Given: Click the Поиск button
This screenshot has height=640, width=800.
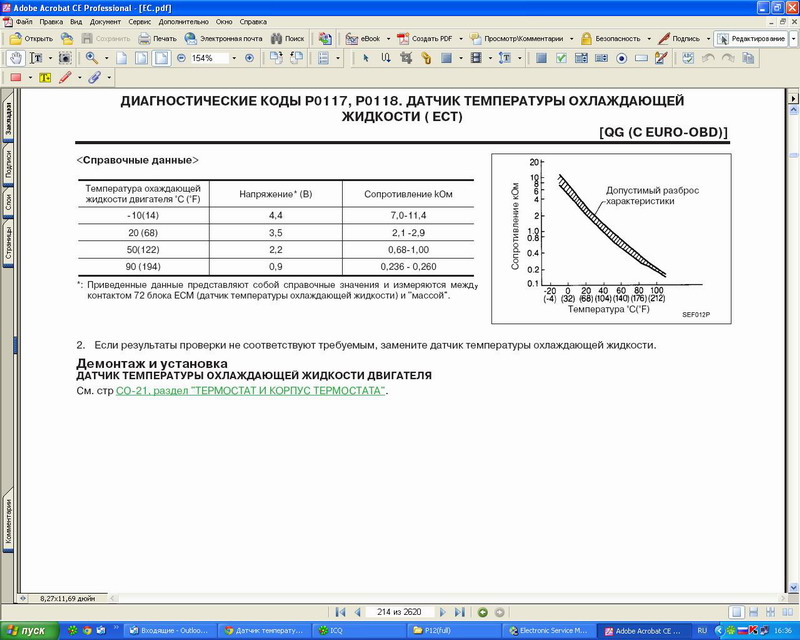Looking at the screenshot, I should click(x=287, y=39).
